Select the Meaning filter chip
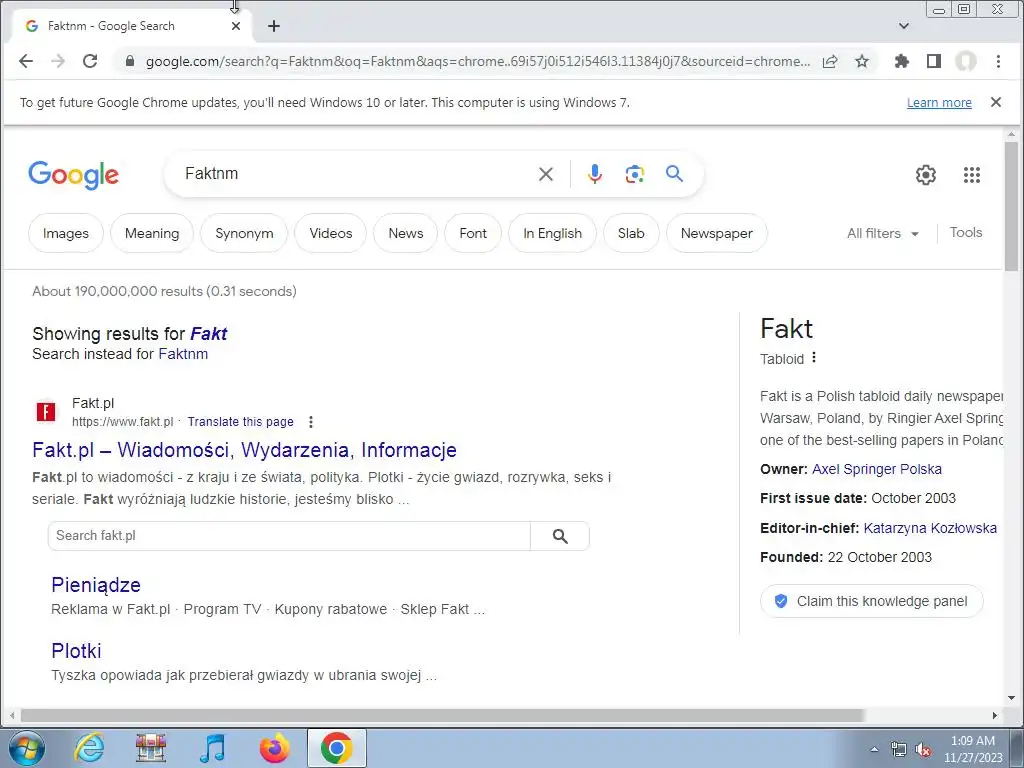Image resolution: width=1024 pixels, height=768 pixels. click(152, 233)
